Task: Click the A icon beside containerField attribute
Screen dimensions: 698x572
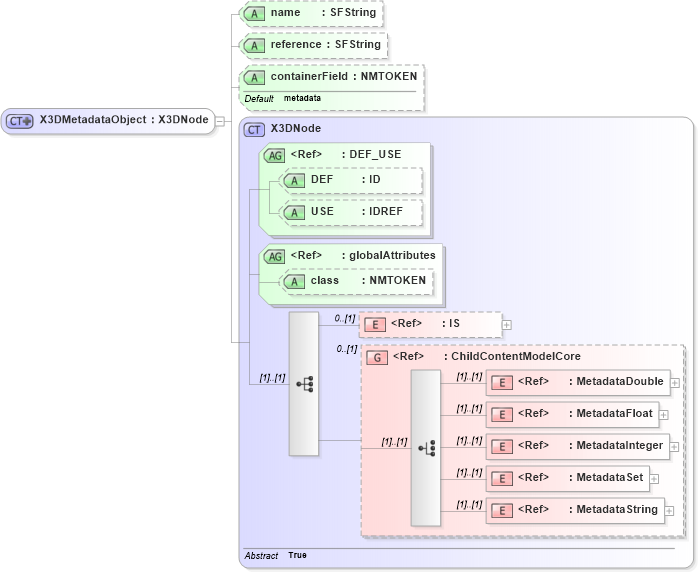Action: pos(254,77)
